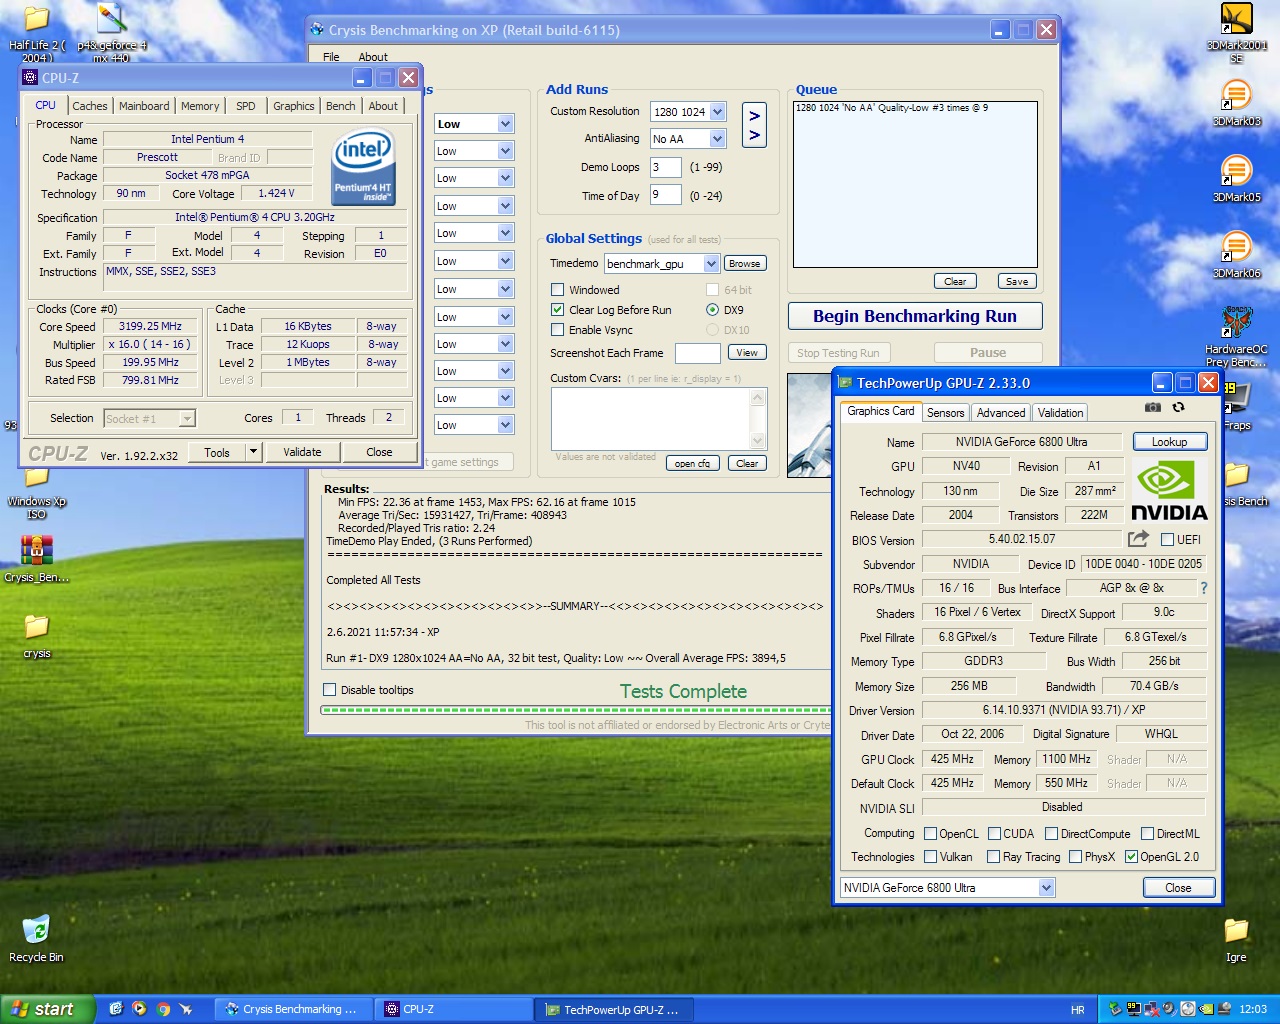This screenshot has width=1280, height=1024.
Task: Switch to the Mainboard tab in CPU-Z
Action: [144, 106]
